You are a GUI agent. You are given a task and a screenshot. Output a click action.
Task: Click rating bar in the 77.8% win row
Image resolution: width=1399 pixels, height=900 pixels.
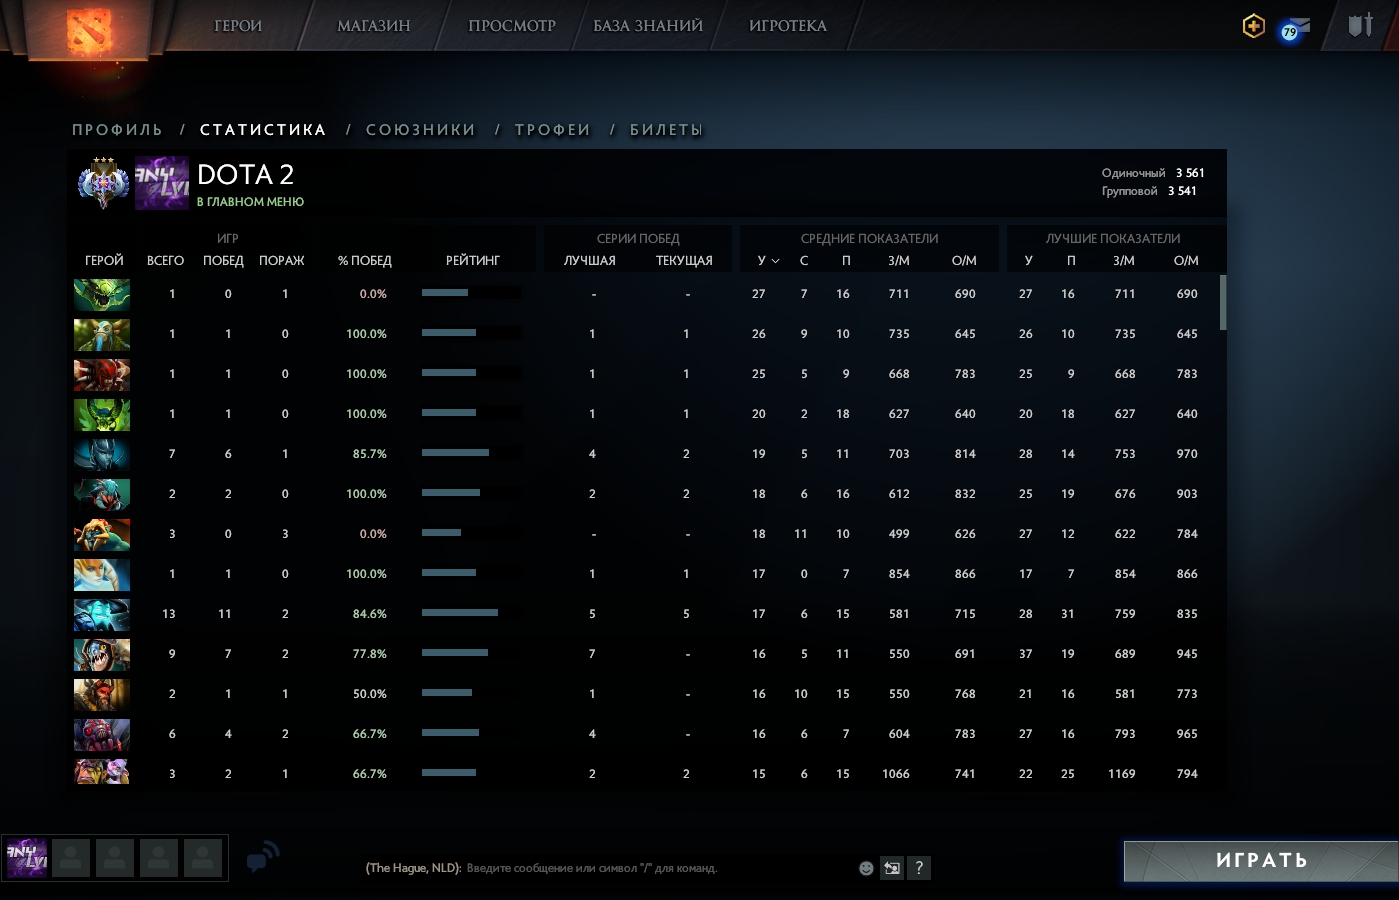click(x=471, y=653)
